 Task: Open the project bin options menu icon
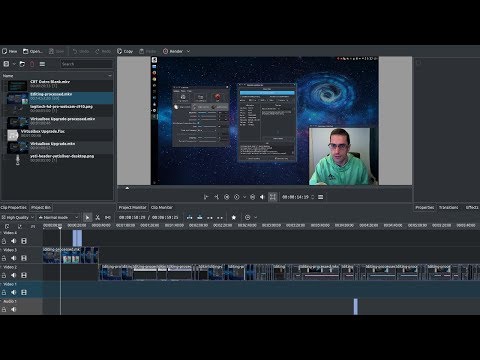[x=42, y=64]
